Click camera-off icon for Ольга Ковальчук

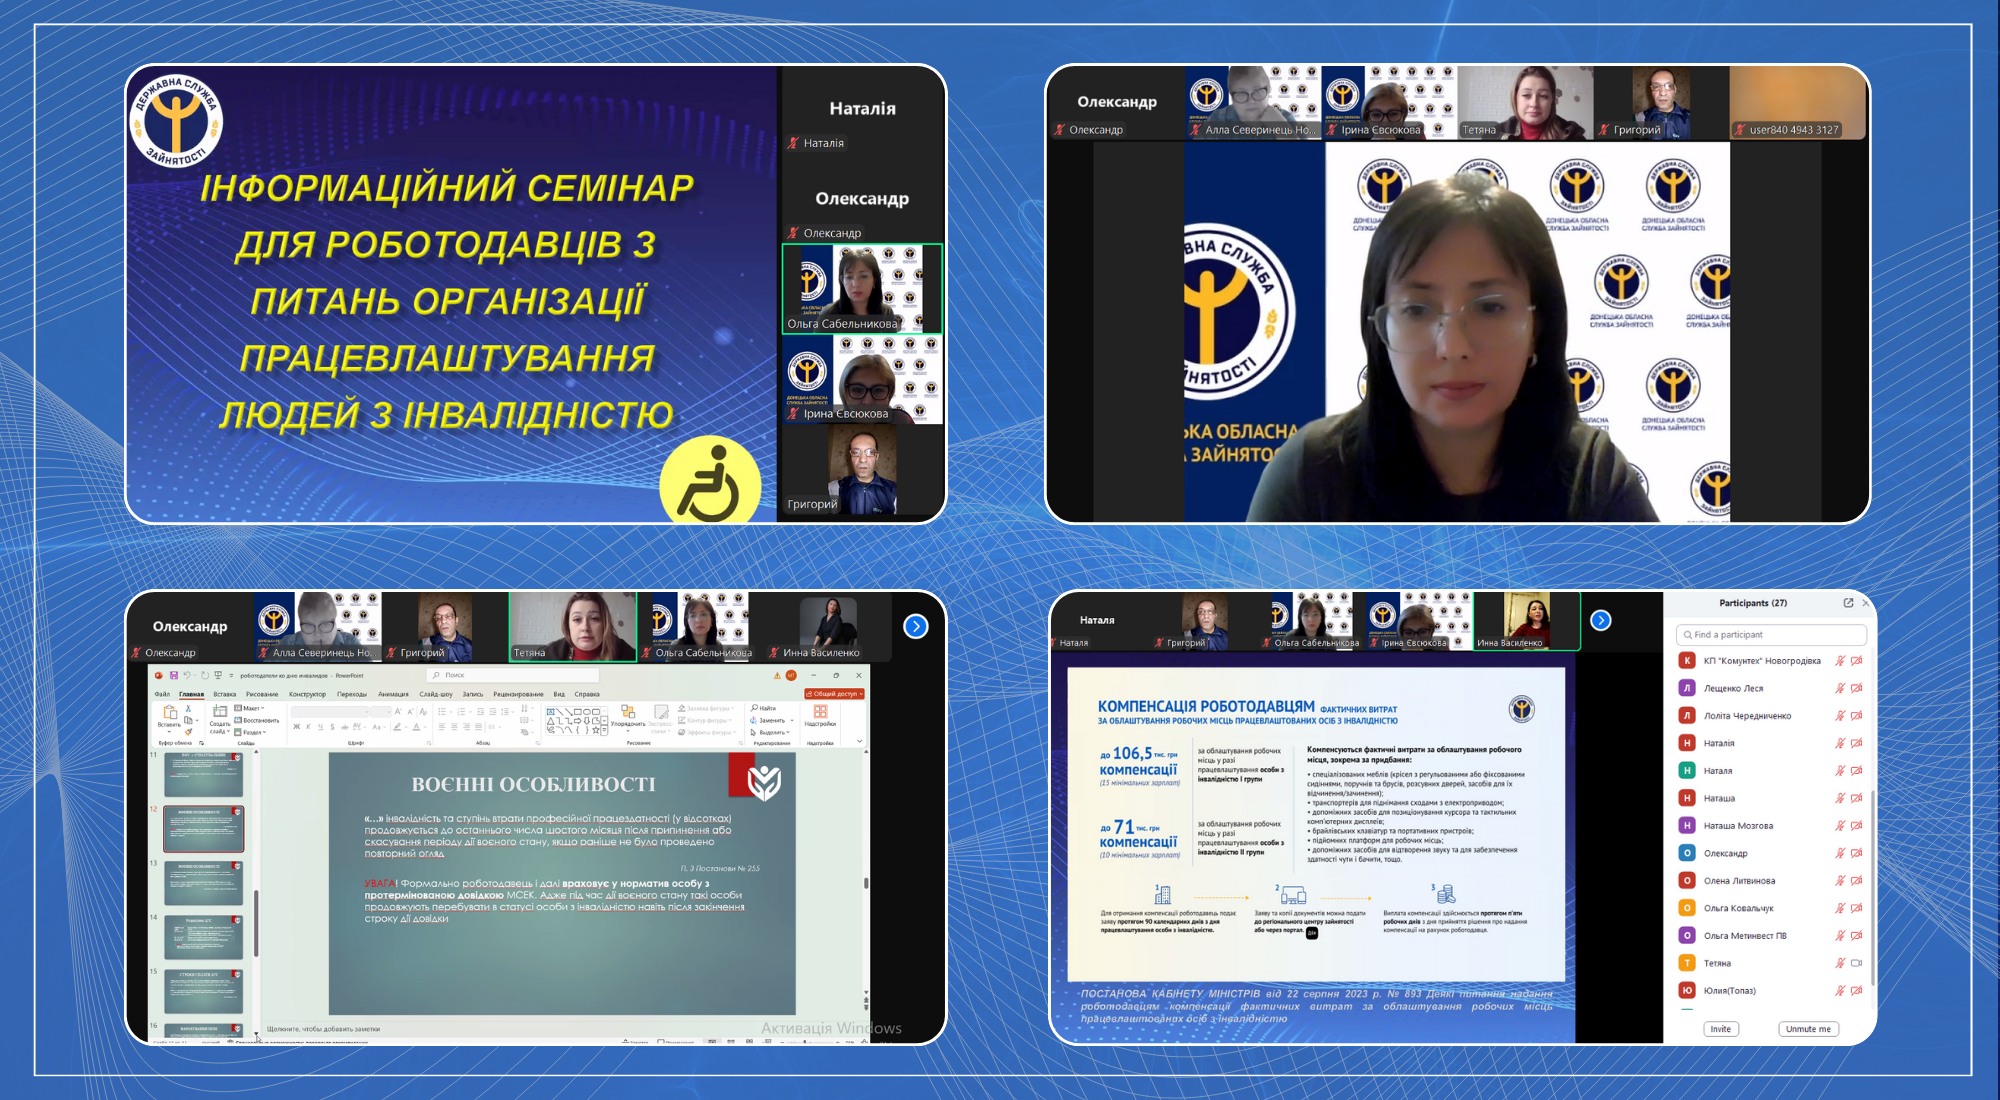click(x=1856, y=908)
